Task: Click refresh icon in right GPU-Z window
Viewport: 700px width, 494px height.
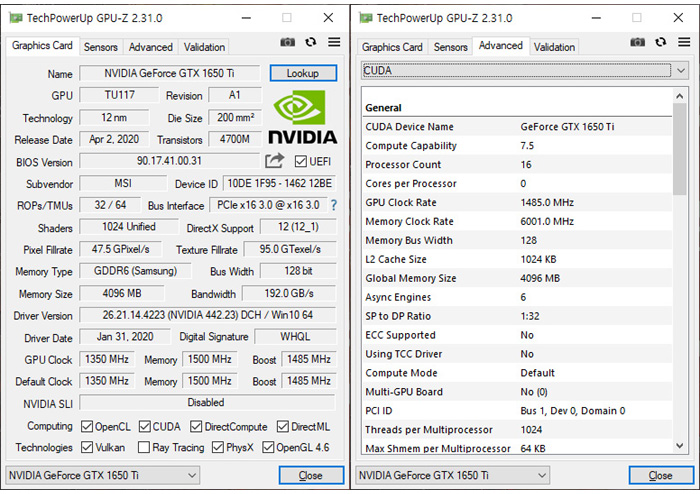Action: tap(661, 42)
